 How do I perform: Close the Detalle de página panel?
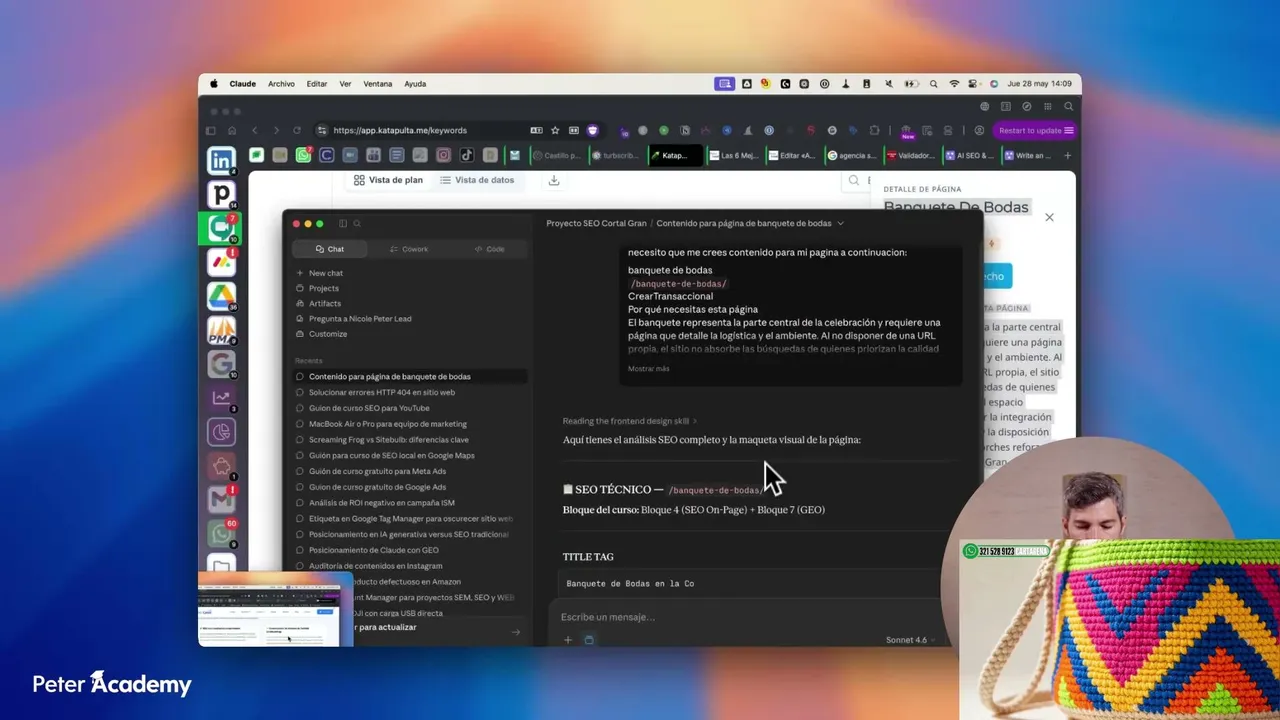click(1049, 217)
